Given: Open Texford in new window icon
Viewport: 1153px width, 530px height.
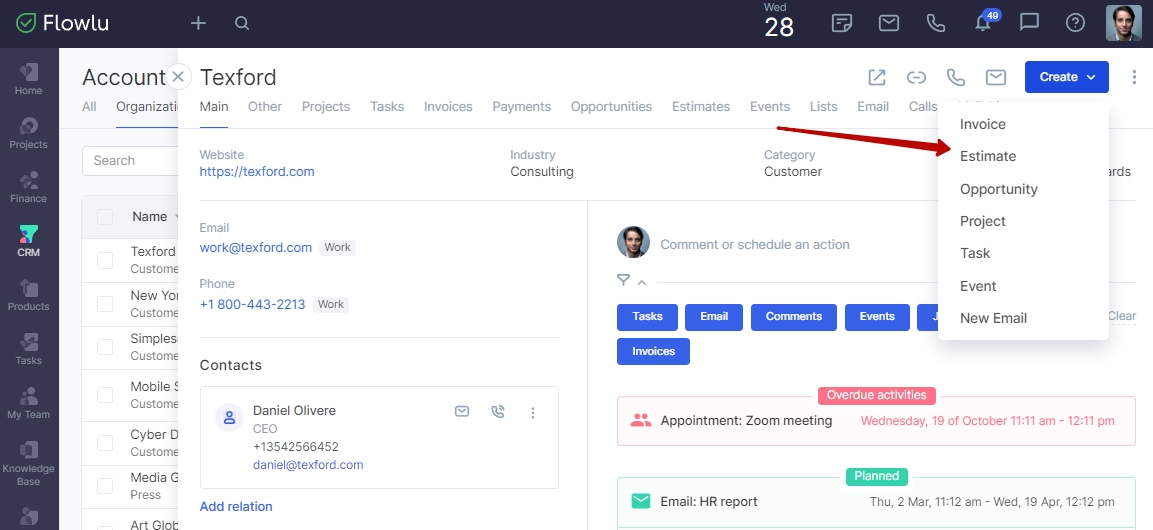Looking at the screenshot, I should click(x=877, y=77).
